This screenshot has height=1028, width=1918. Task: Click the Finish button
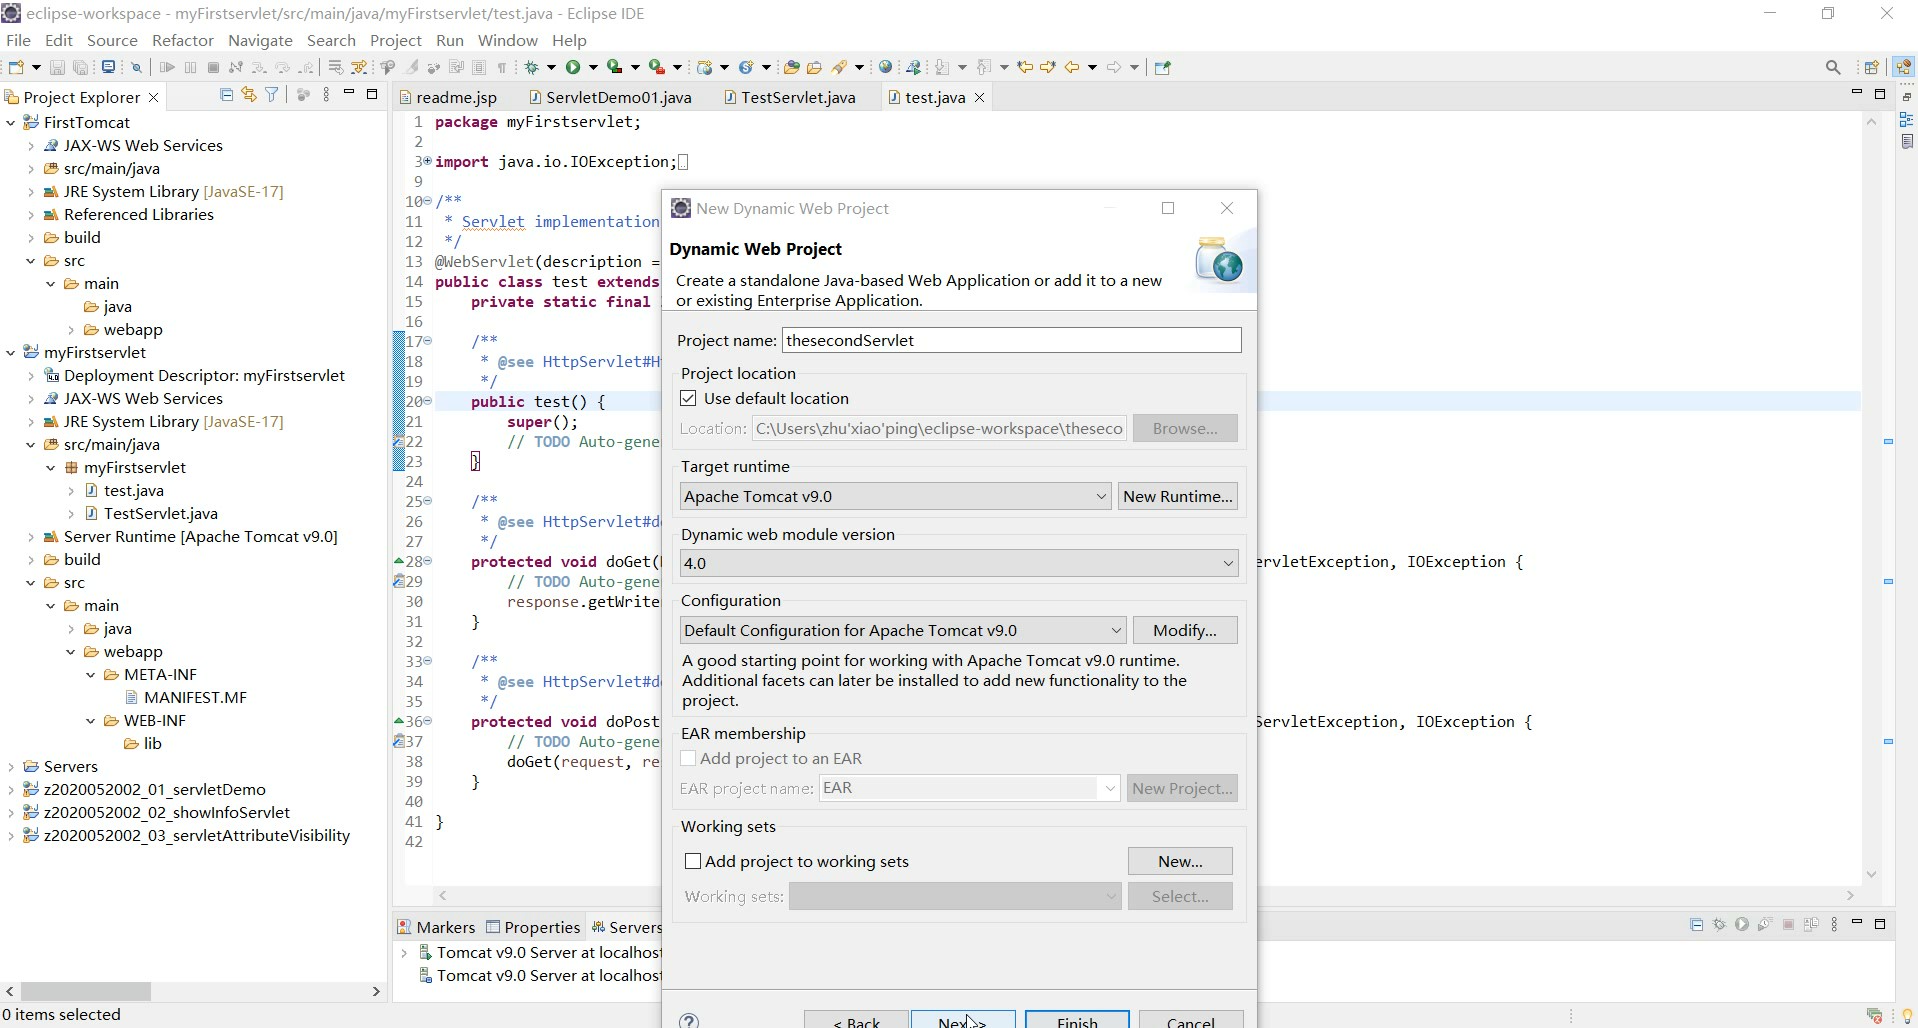point(1077,1020)
